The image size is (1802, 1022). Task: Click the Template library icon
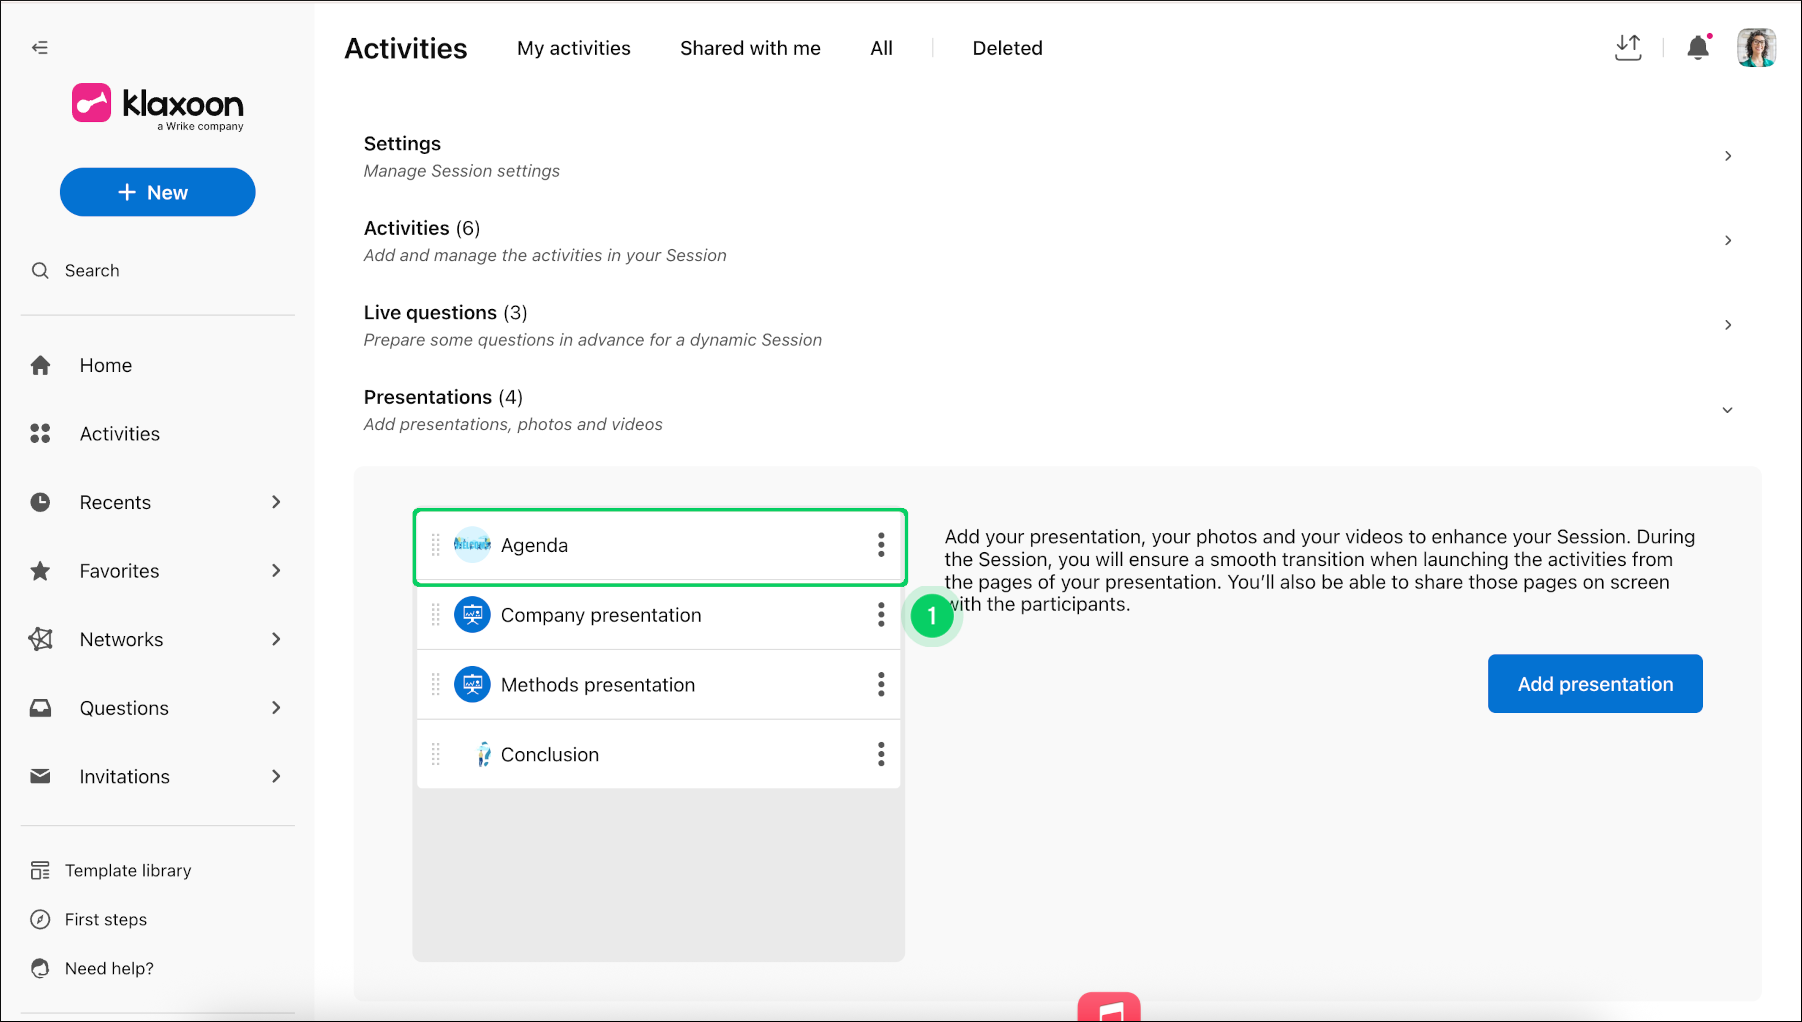click(40, 871)
